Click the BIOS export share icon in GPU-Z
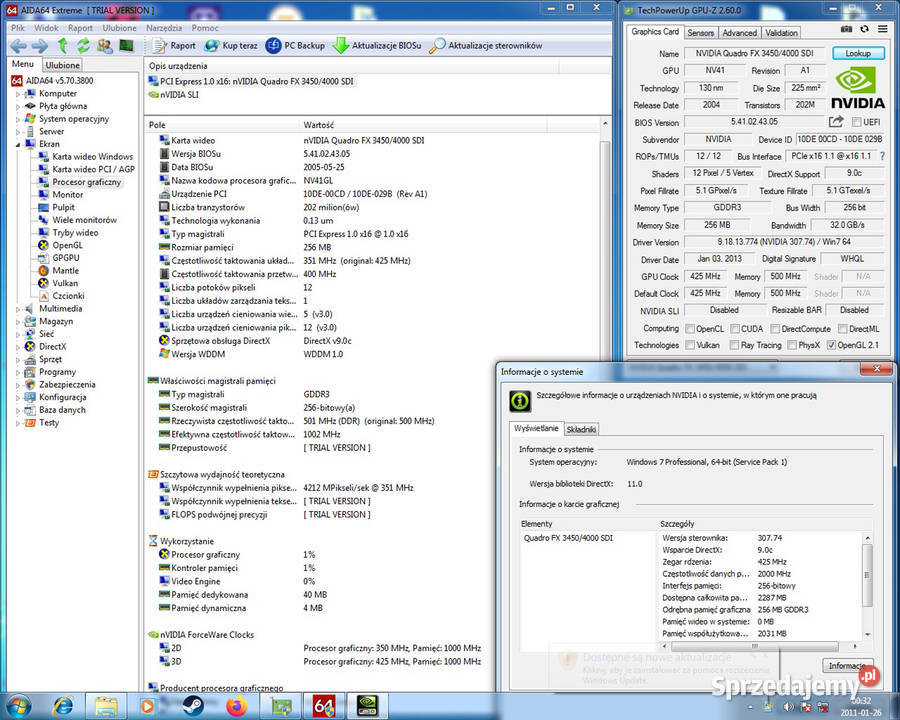Screen dimensions: 900x720 tap(836, 122)
